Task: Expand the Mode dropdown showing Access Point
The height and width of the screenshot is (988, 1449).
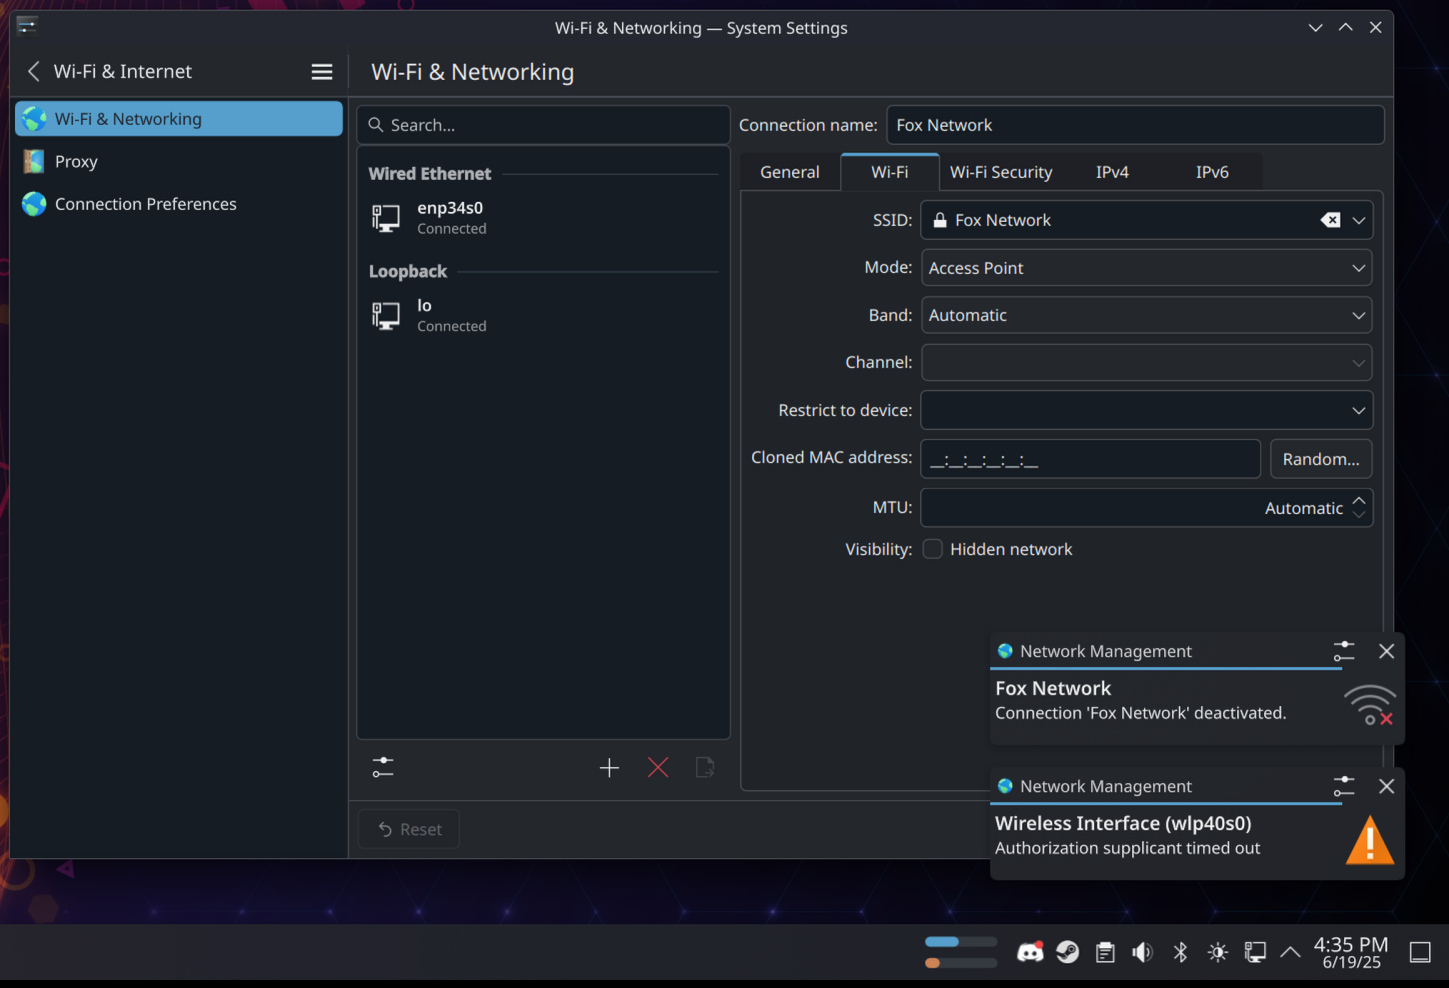Action: [x=1145, y=268]
